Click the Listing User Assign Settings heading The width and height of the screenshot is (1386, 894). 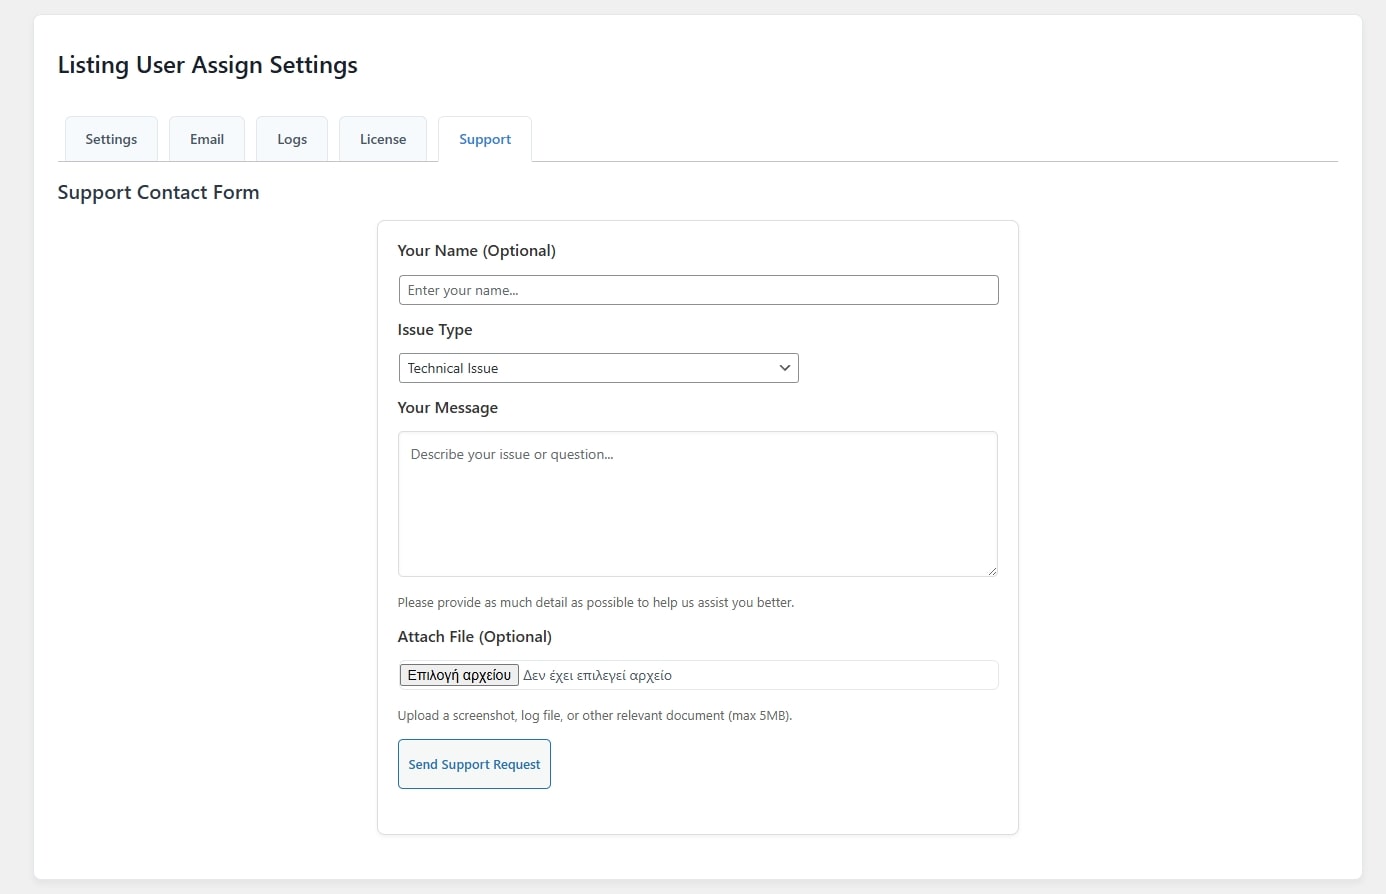click(207, 65)
